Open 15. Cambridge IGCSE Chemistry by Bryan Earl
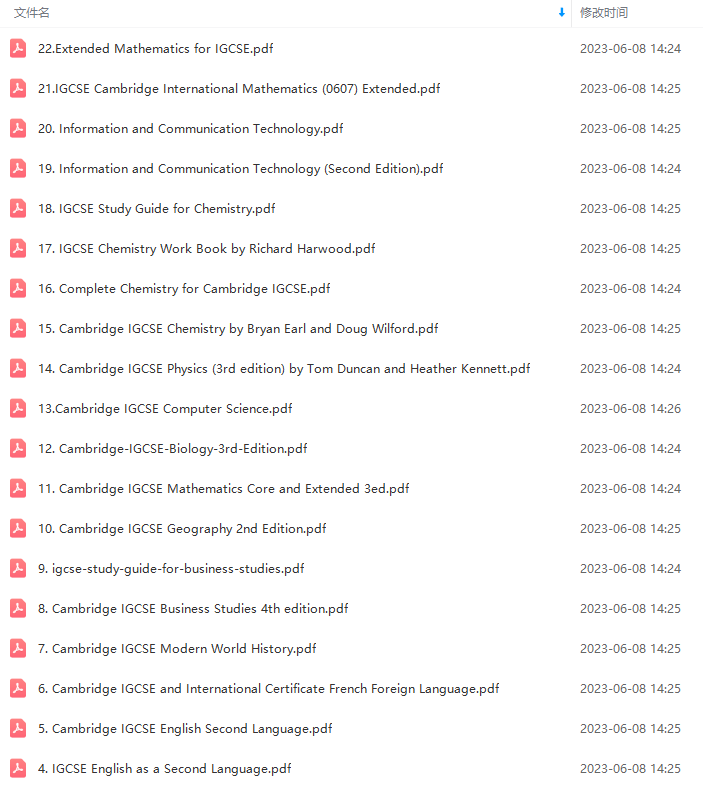Image resolution: width=703 pixels, height=795 pixels. click(x=238, y=329)
